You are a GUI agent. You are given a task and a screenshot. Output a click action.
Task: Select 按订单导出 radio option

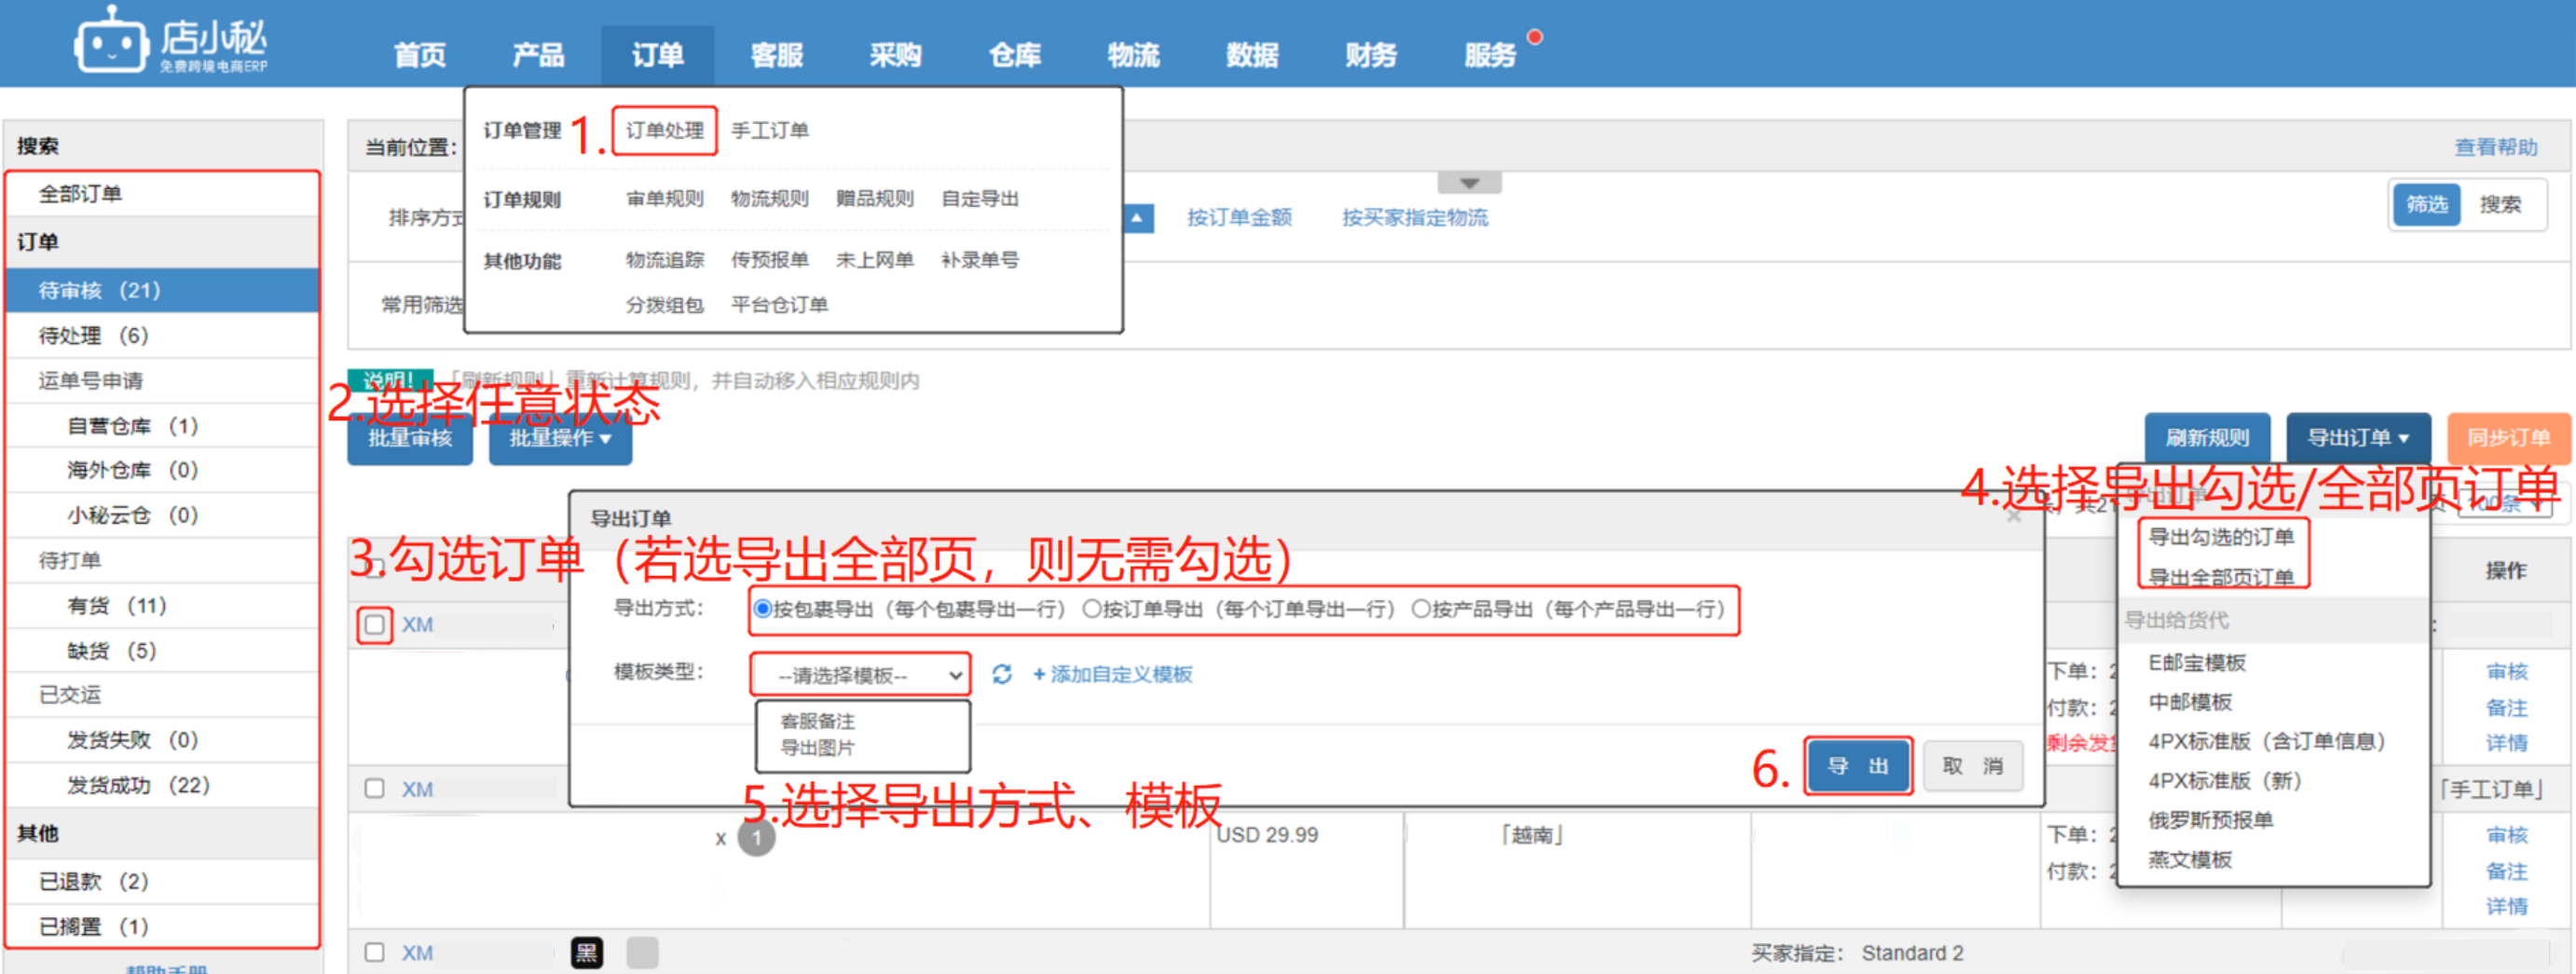(1092, 609)
